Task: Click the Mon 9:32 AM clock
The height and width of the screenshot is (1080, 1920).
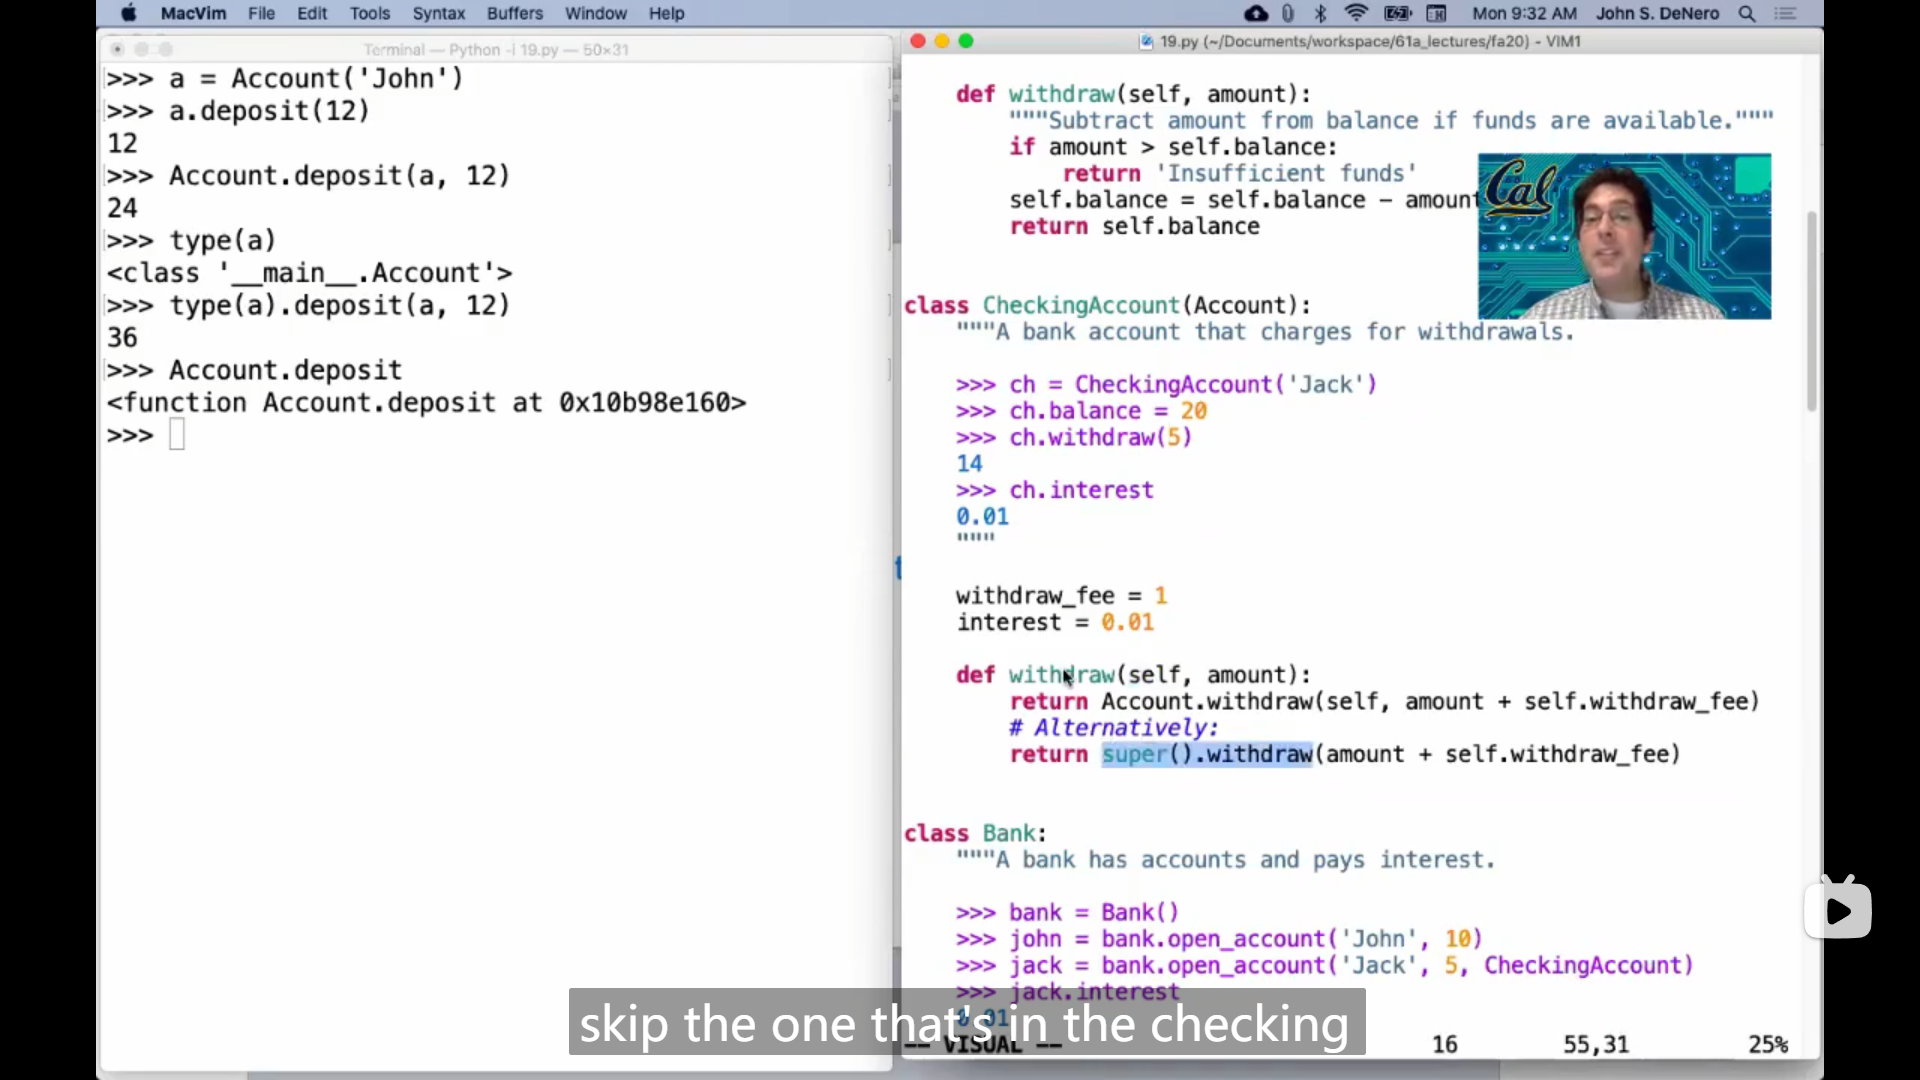Action: click(1524, 13)
